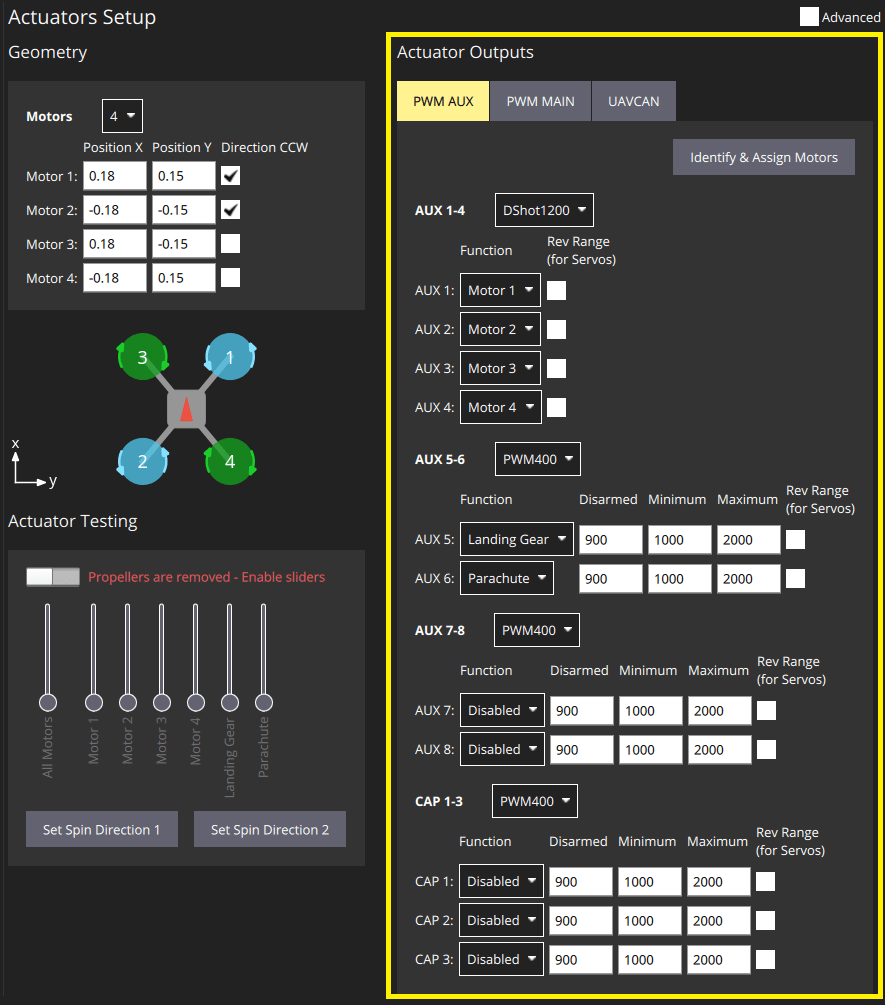Open the AUX 1-4 DShot1200 protocol dropdown
Viewport: 885px width, 1005px height.
click(x=544, y=211)
